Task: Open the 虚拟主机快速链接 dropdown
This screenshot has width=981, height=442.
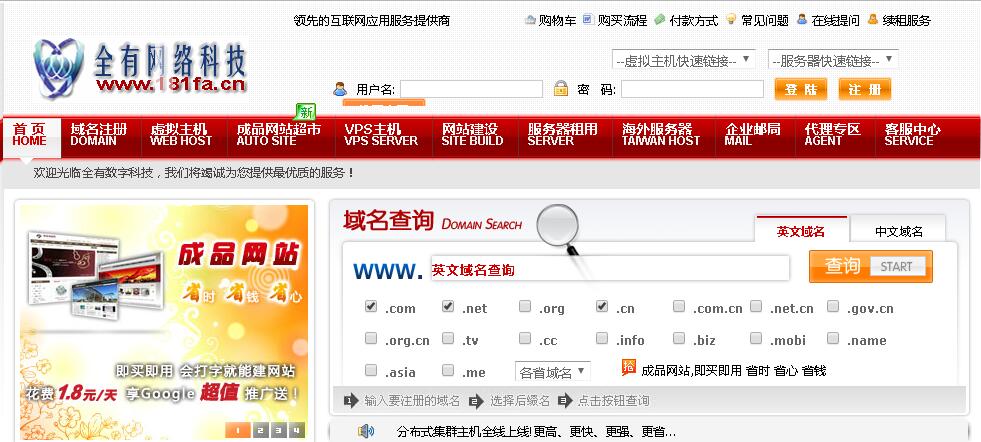Action: tap(684, 60)
